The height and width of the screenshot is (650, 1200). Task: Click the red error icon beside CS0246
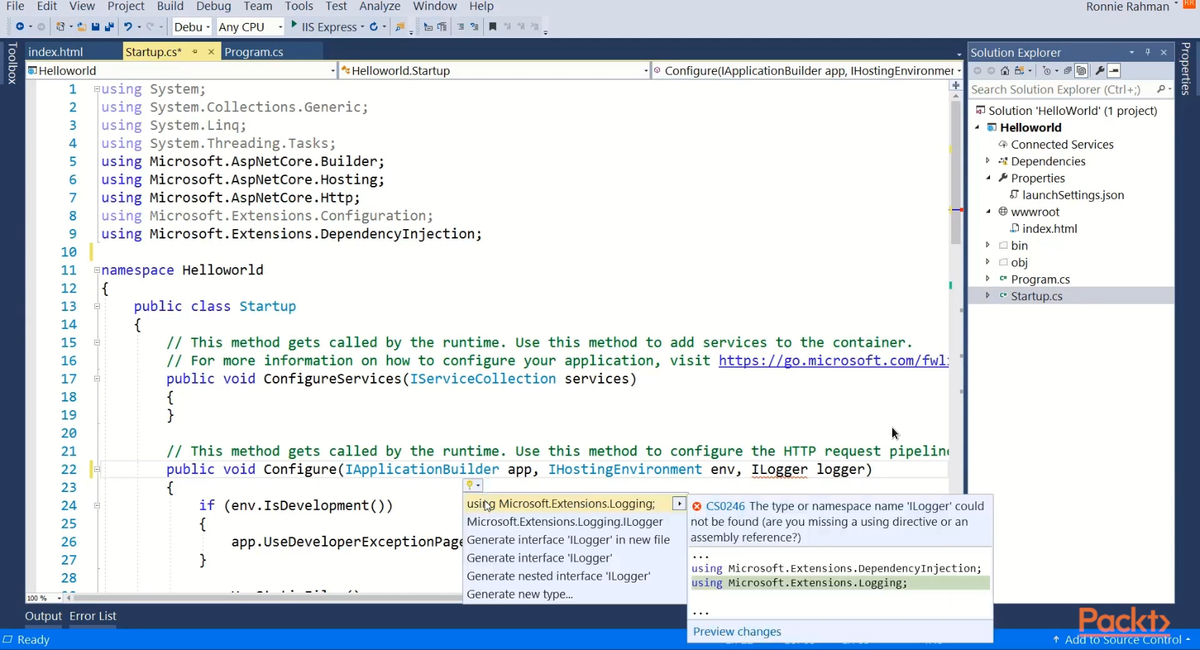pos(697,506)
